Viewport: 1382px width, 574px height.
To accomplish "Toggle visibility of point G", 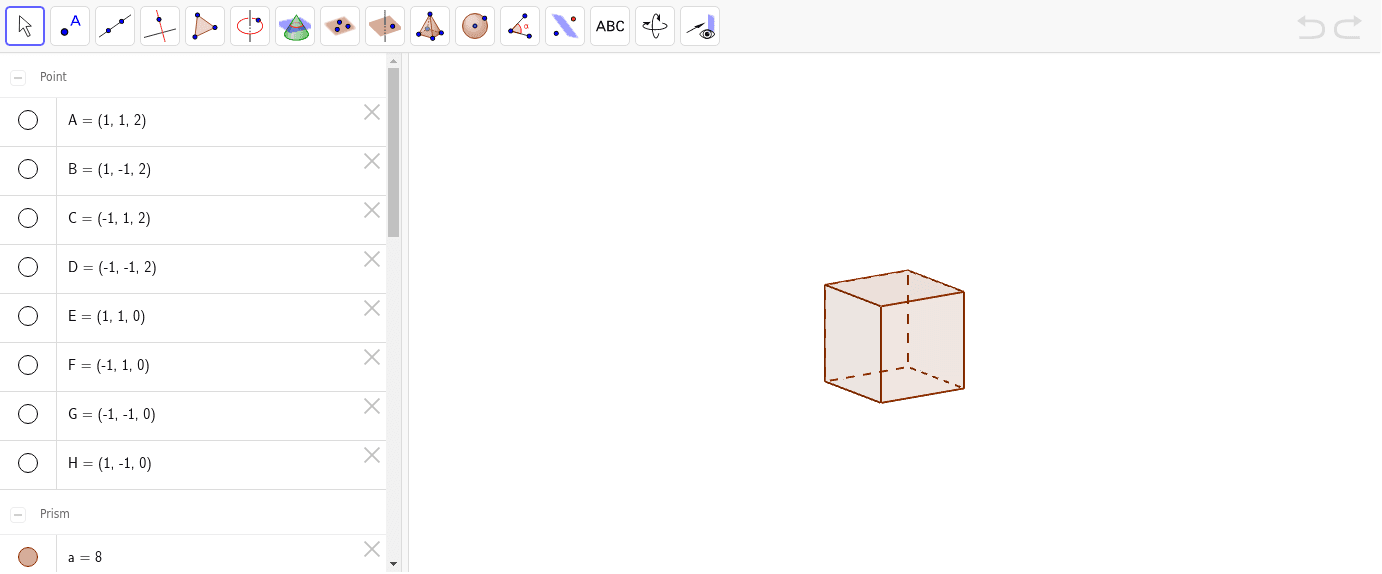I will tap(28, 414).
